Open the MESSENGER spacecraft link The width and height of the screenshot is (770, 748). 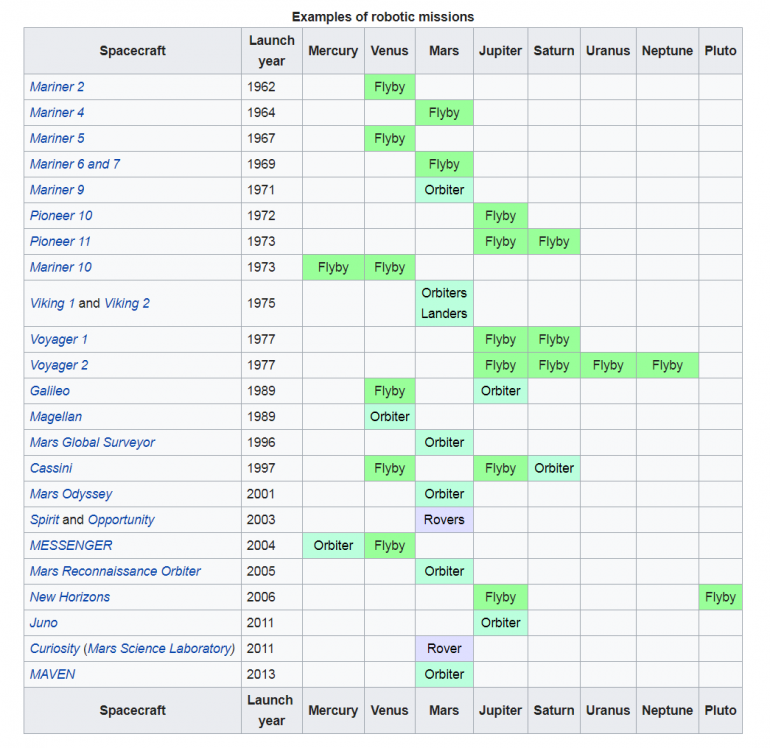71,545
